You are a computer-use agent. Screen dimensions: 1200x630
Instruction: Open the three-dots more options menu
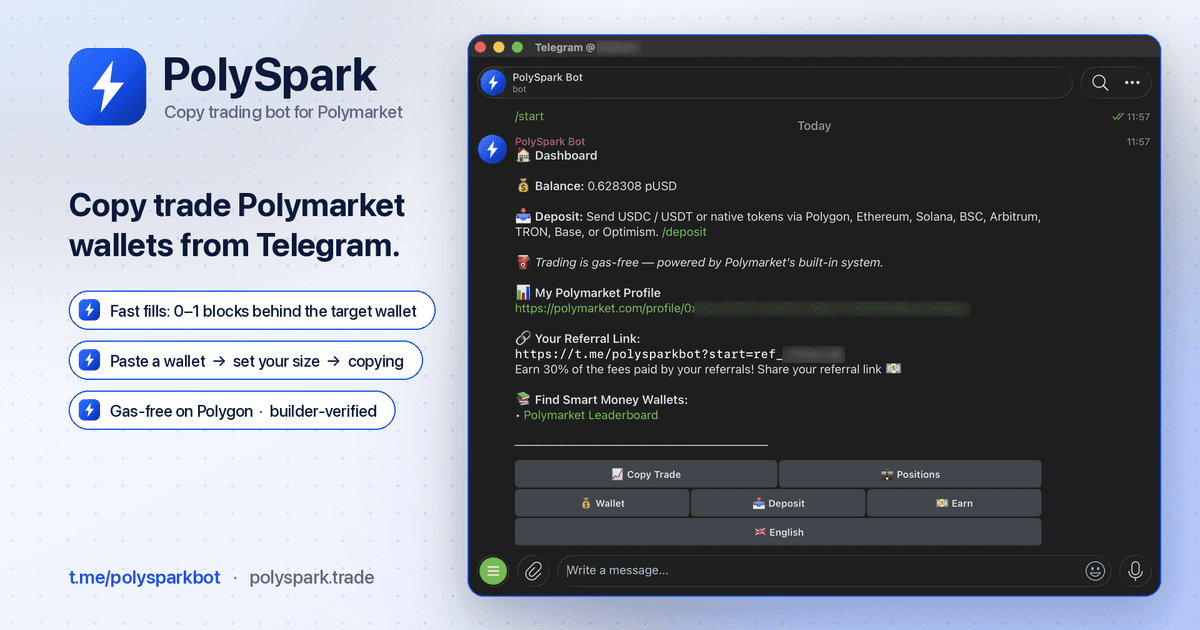pos(1132,83)
